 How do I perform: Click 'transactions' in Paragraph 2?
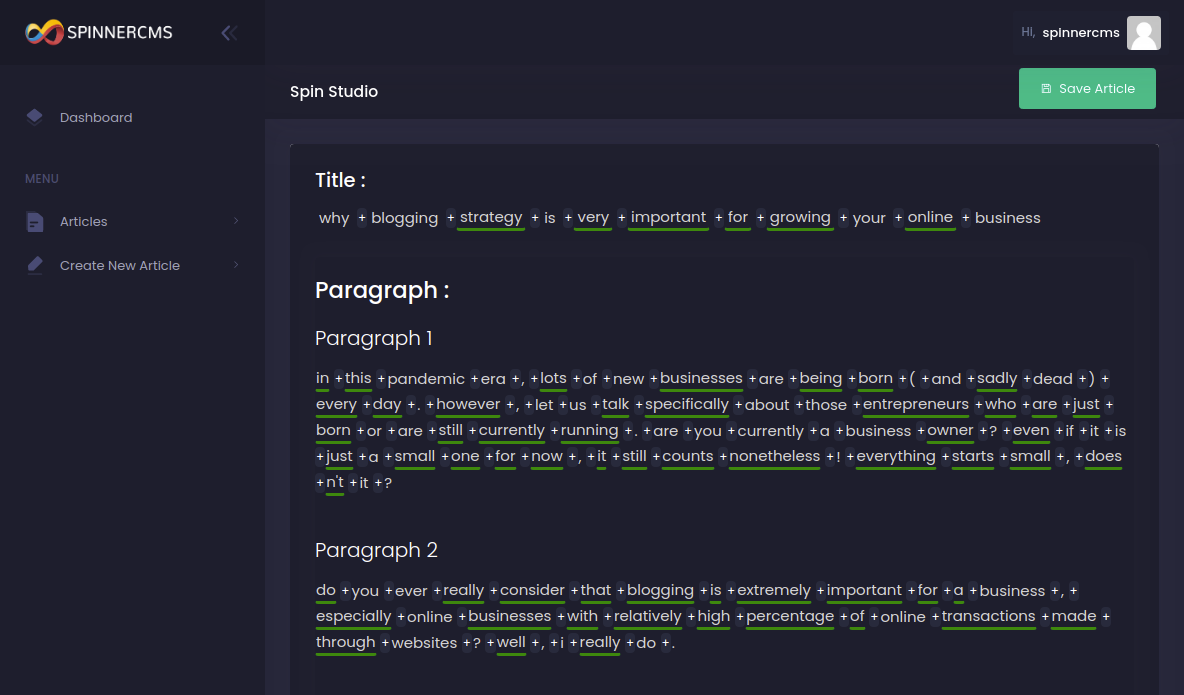point(988,616)
